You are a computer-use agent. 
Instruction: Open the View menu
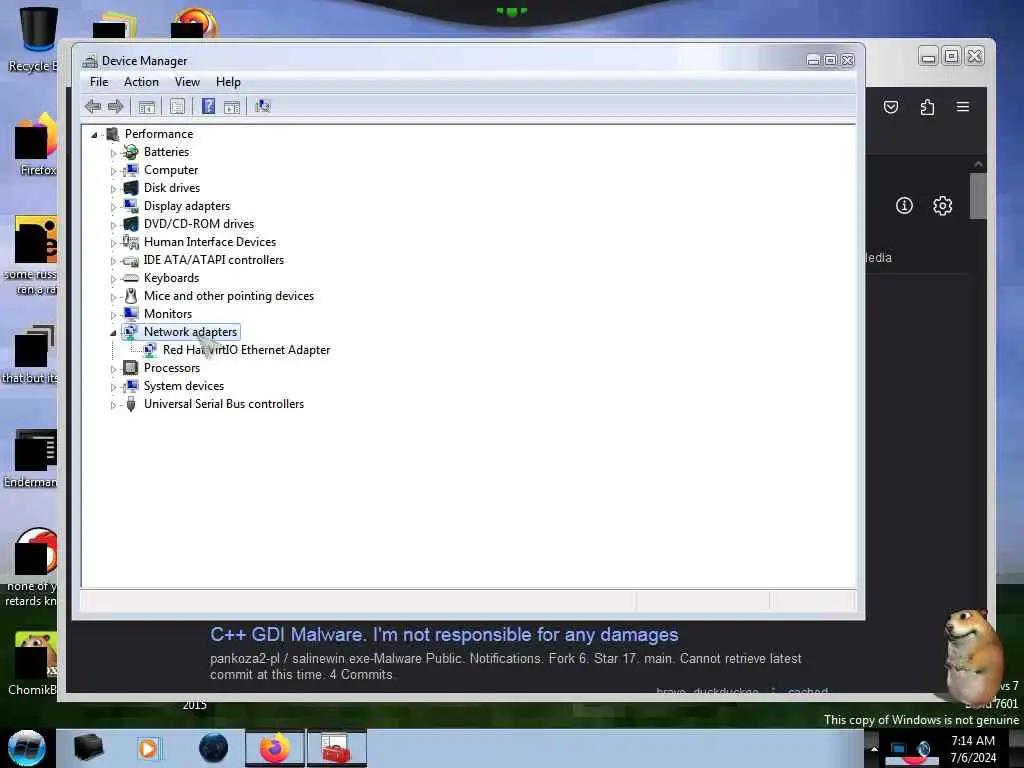pyautogui.click(x=187, y=82)
